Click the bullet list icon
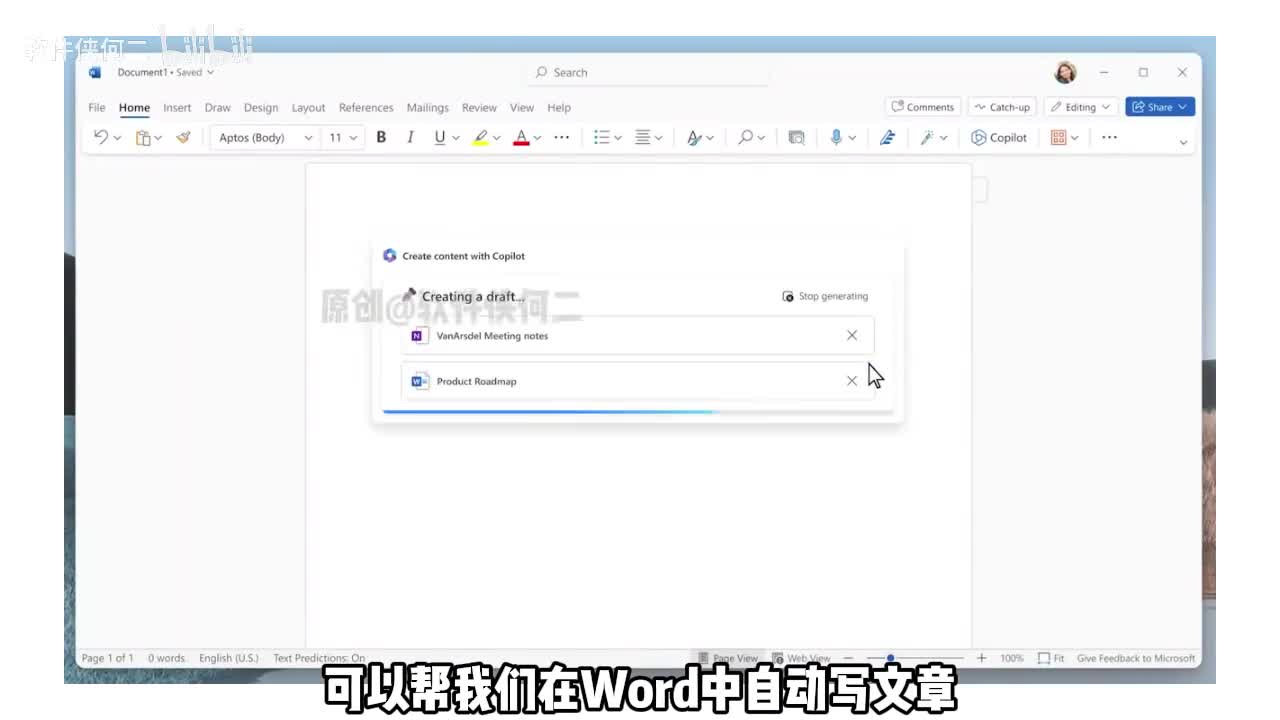Viewport: 1280px width, 720px height. tap(602, 138)
